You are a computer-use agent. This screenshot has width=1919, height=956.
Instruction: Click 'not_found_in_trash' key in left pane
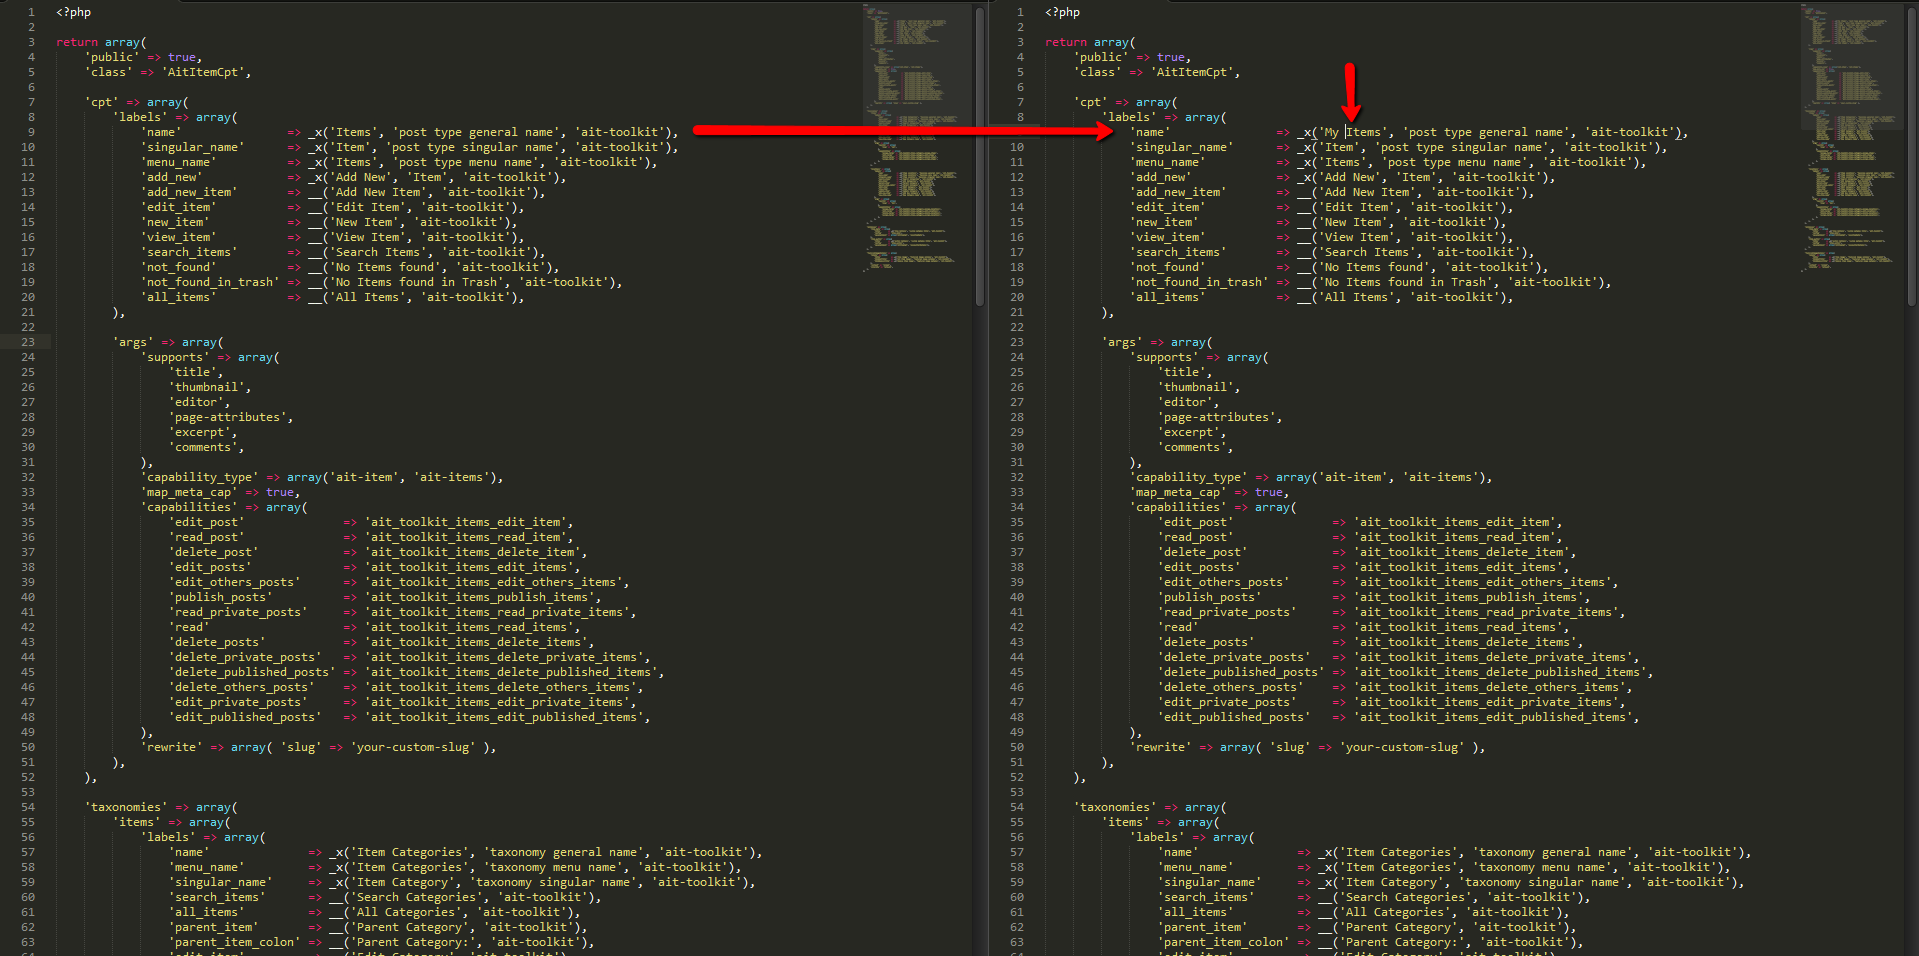[x=210, y=282]
